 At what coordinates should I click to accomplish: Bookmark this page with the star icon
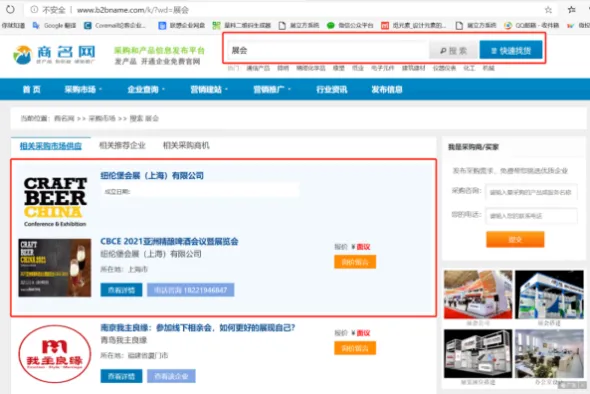(x=548, y=10)
